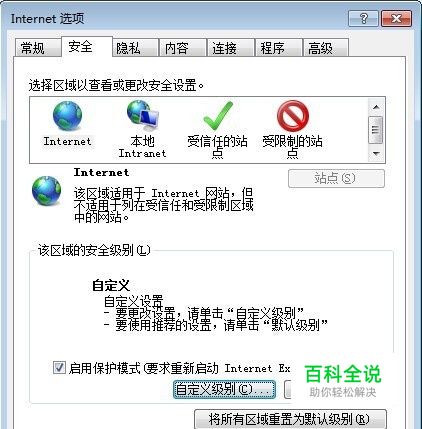Click the zone list scrollbar thumb

tap(376, 130)
